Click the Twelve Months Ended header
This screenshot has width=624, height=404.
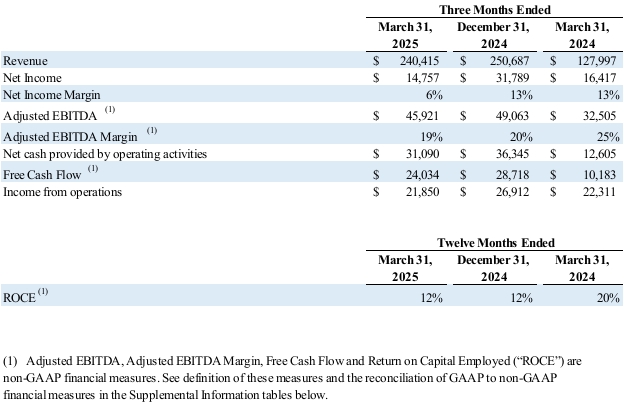click(x=496, y=243)
